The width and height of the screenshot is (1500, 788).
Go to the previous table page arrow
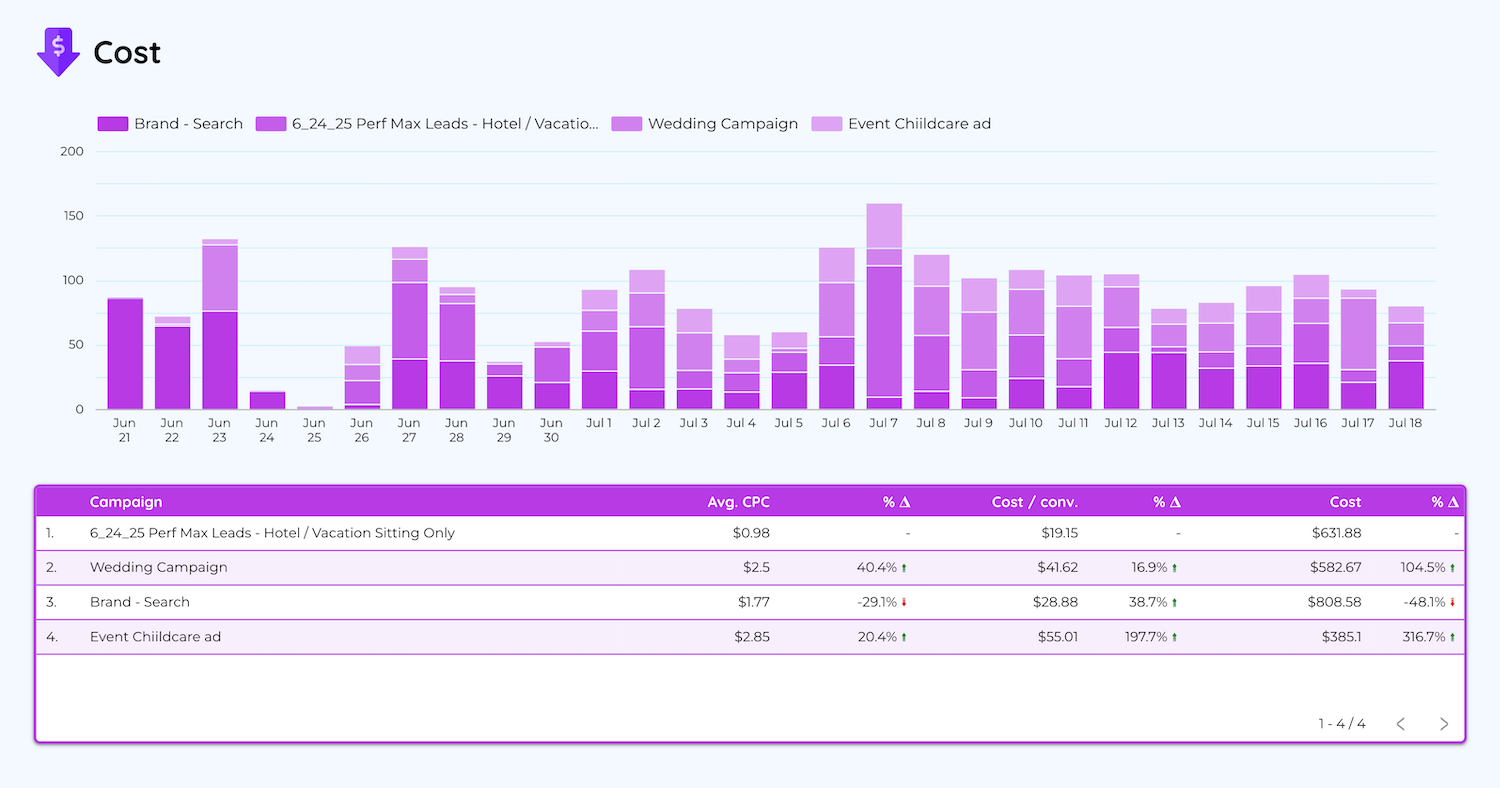(1401, 724)
